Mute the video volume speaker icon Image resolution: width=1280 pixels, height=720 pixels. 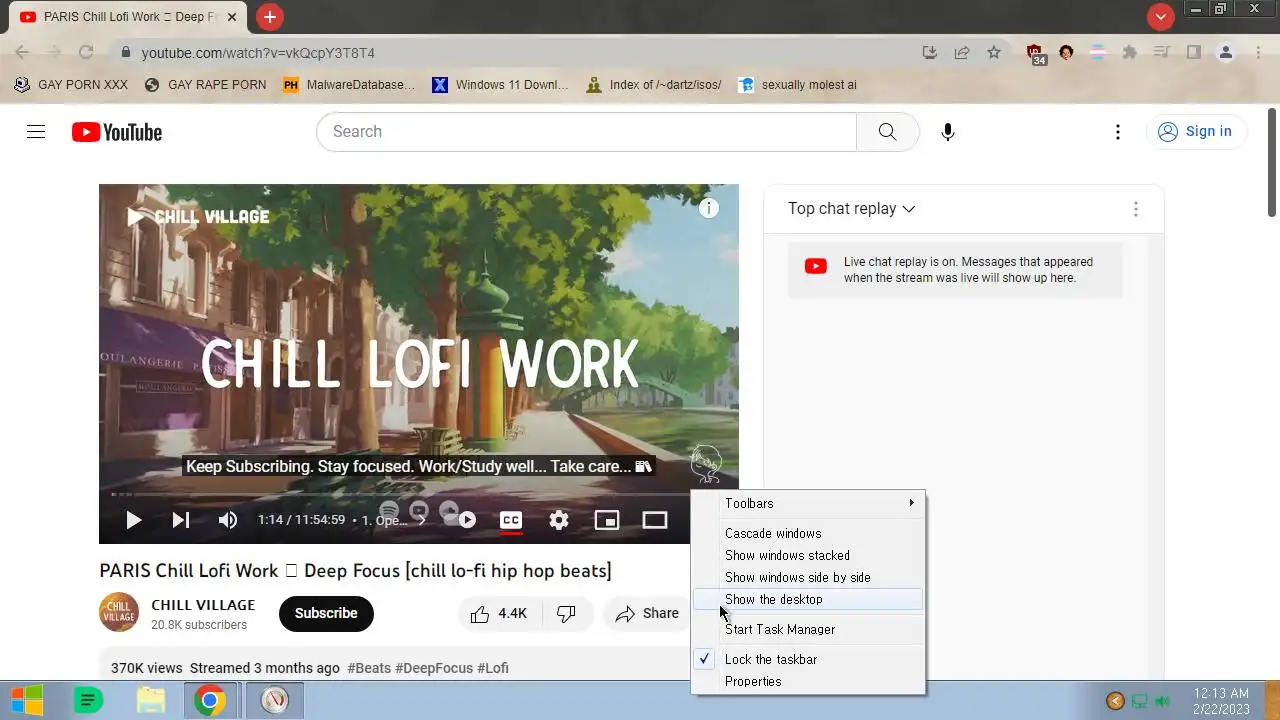tap(228, 520)
